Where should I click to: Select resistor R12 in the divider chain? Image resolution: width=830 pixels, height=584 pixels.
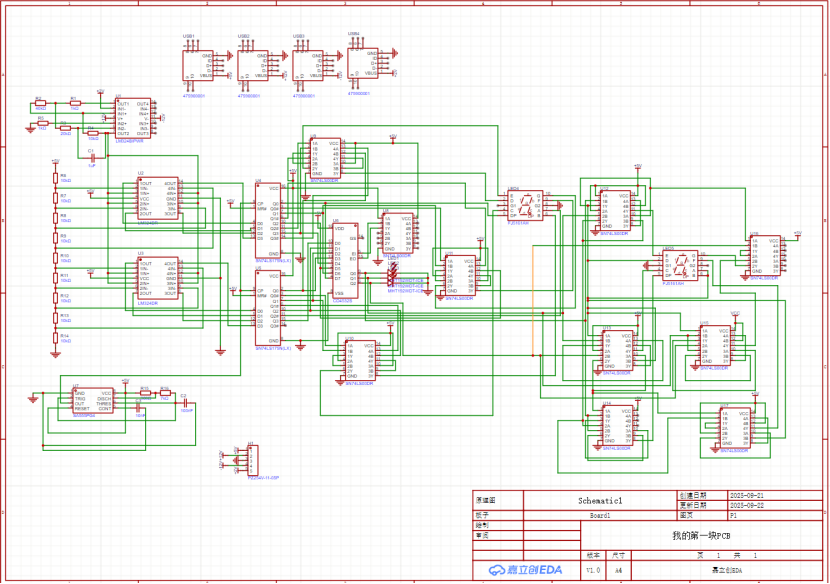click(55, 298)
